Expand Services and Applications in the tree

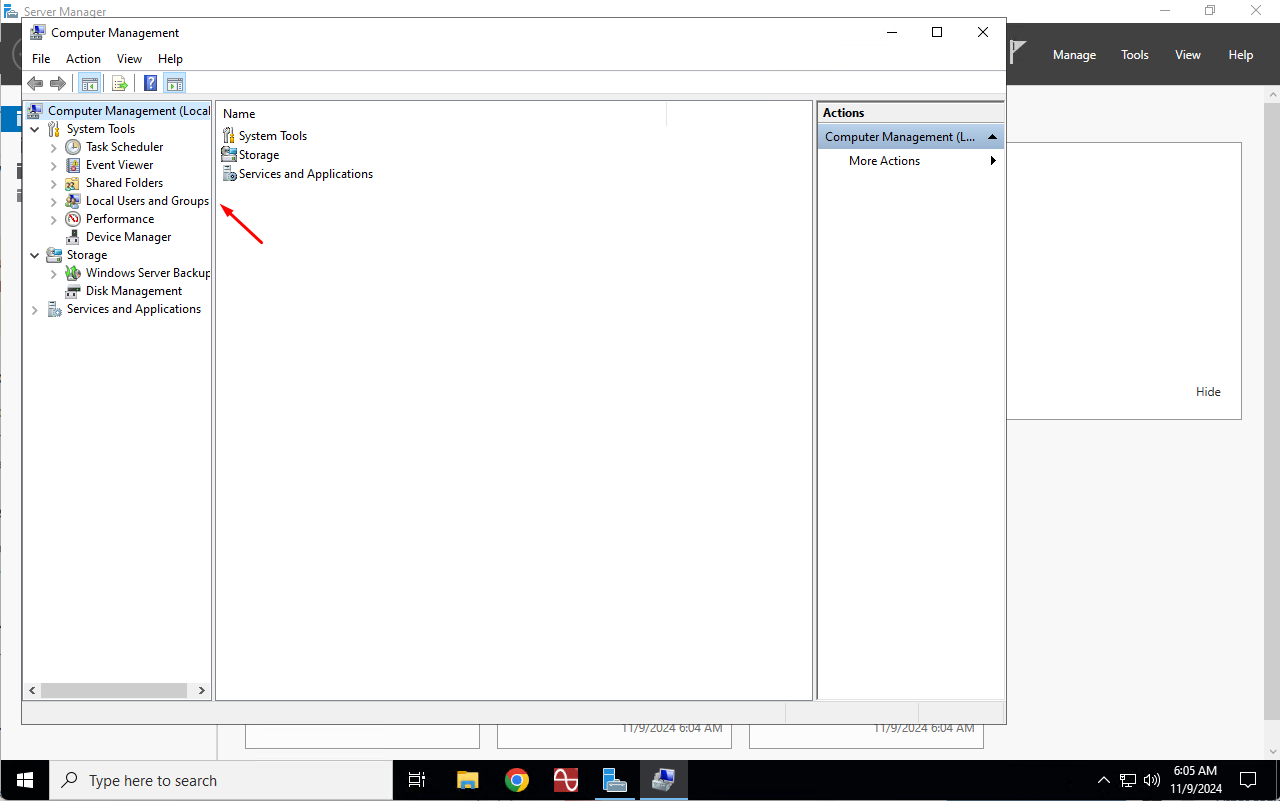pos(35,310)
